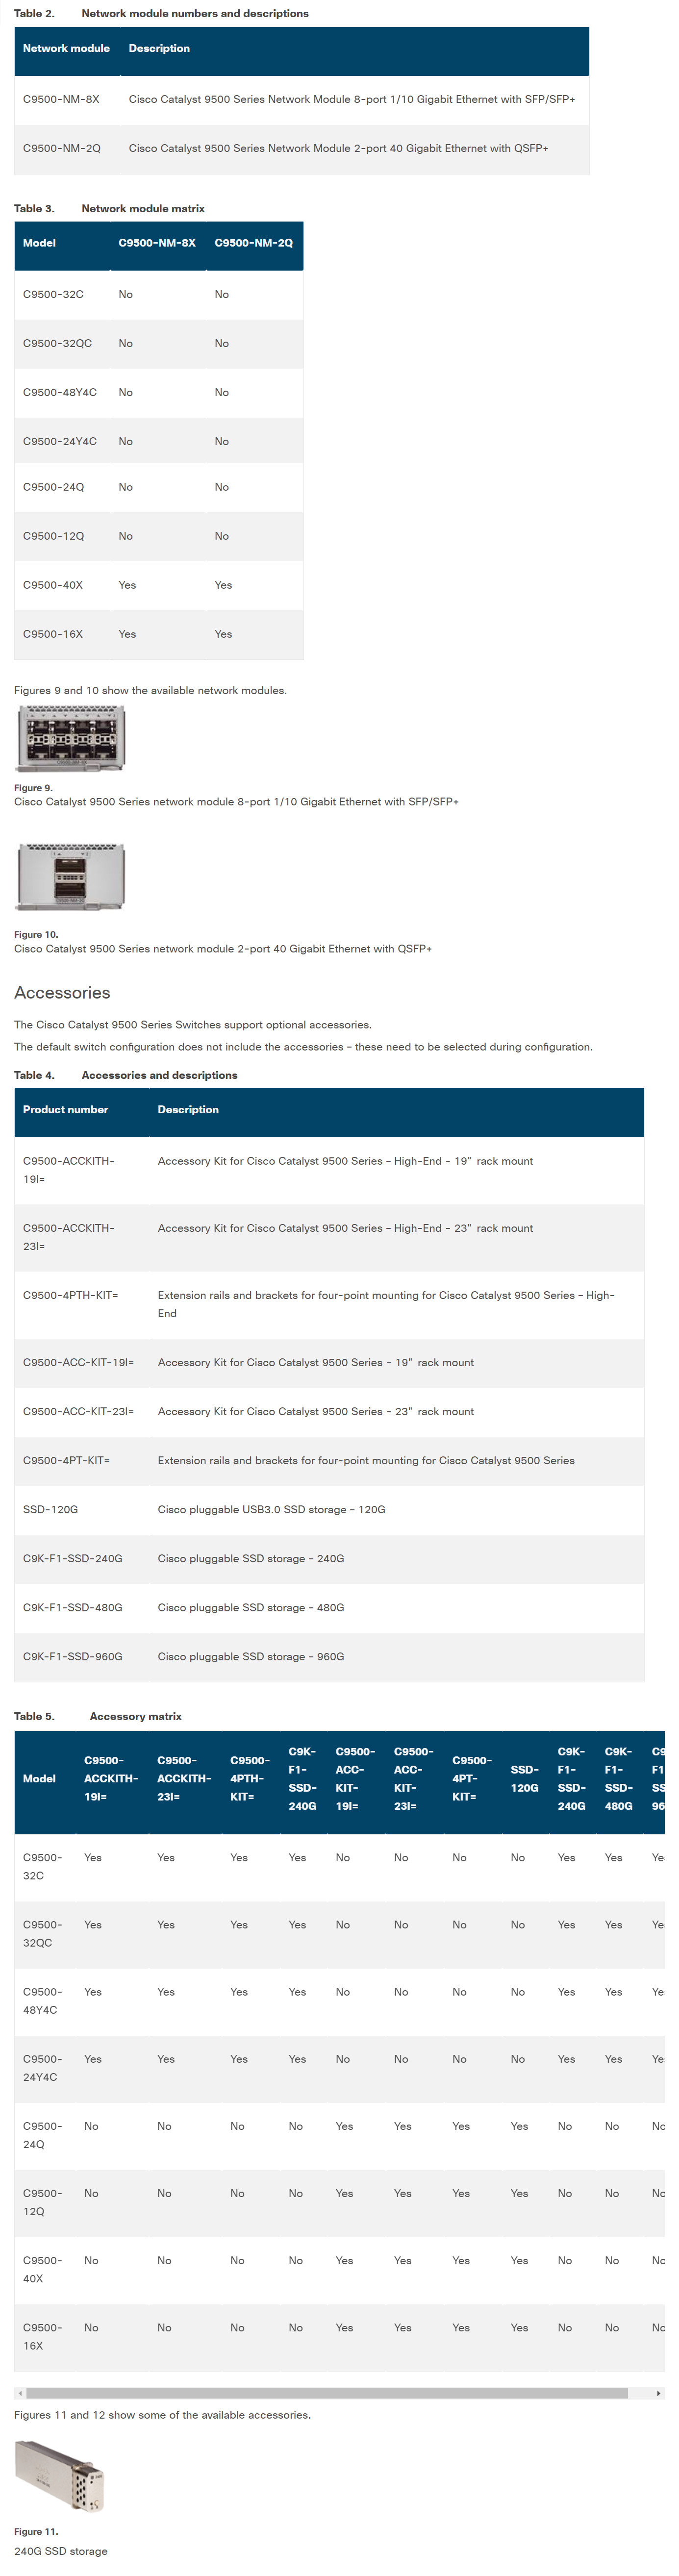The height and width of the screenshot is (2576, 679).
Task: Click the Figure 10 2-port QSFP+ module image
Action: [x=70, y=877]
